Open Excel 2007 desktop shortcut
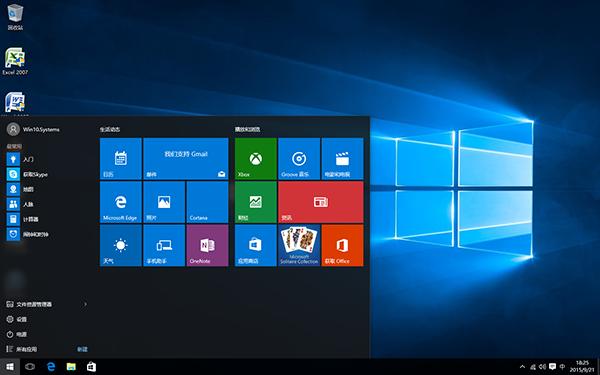The height and width of the screenshot is (375, 600). (15, 61)
